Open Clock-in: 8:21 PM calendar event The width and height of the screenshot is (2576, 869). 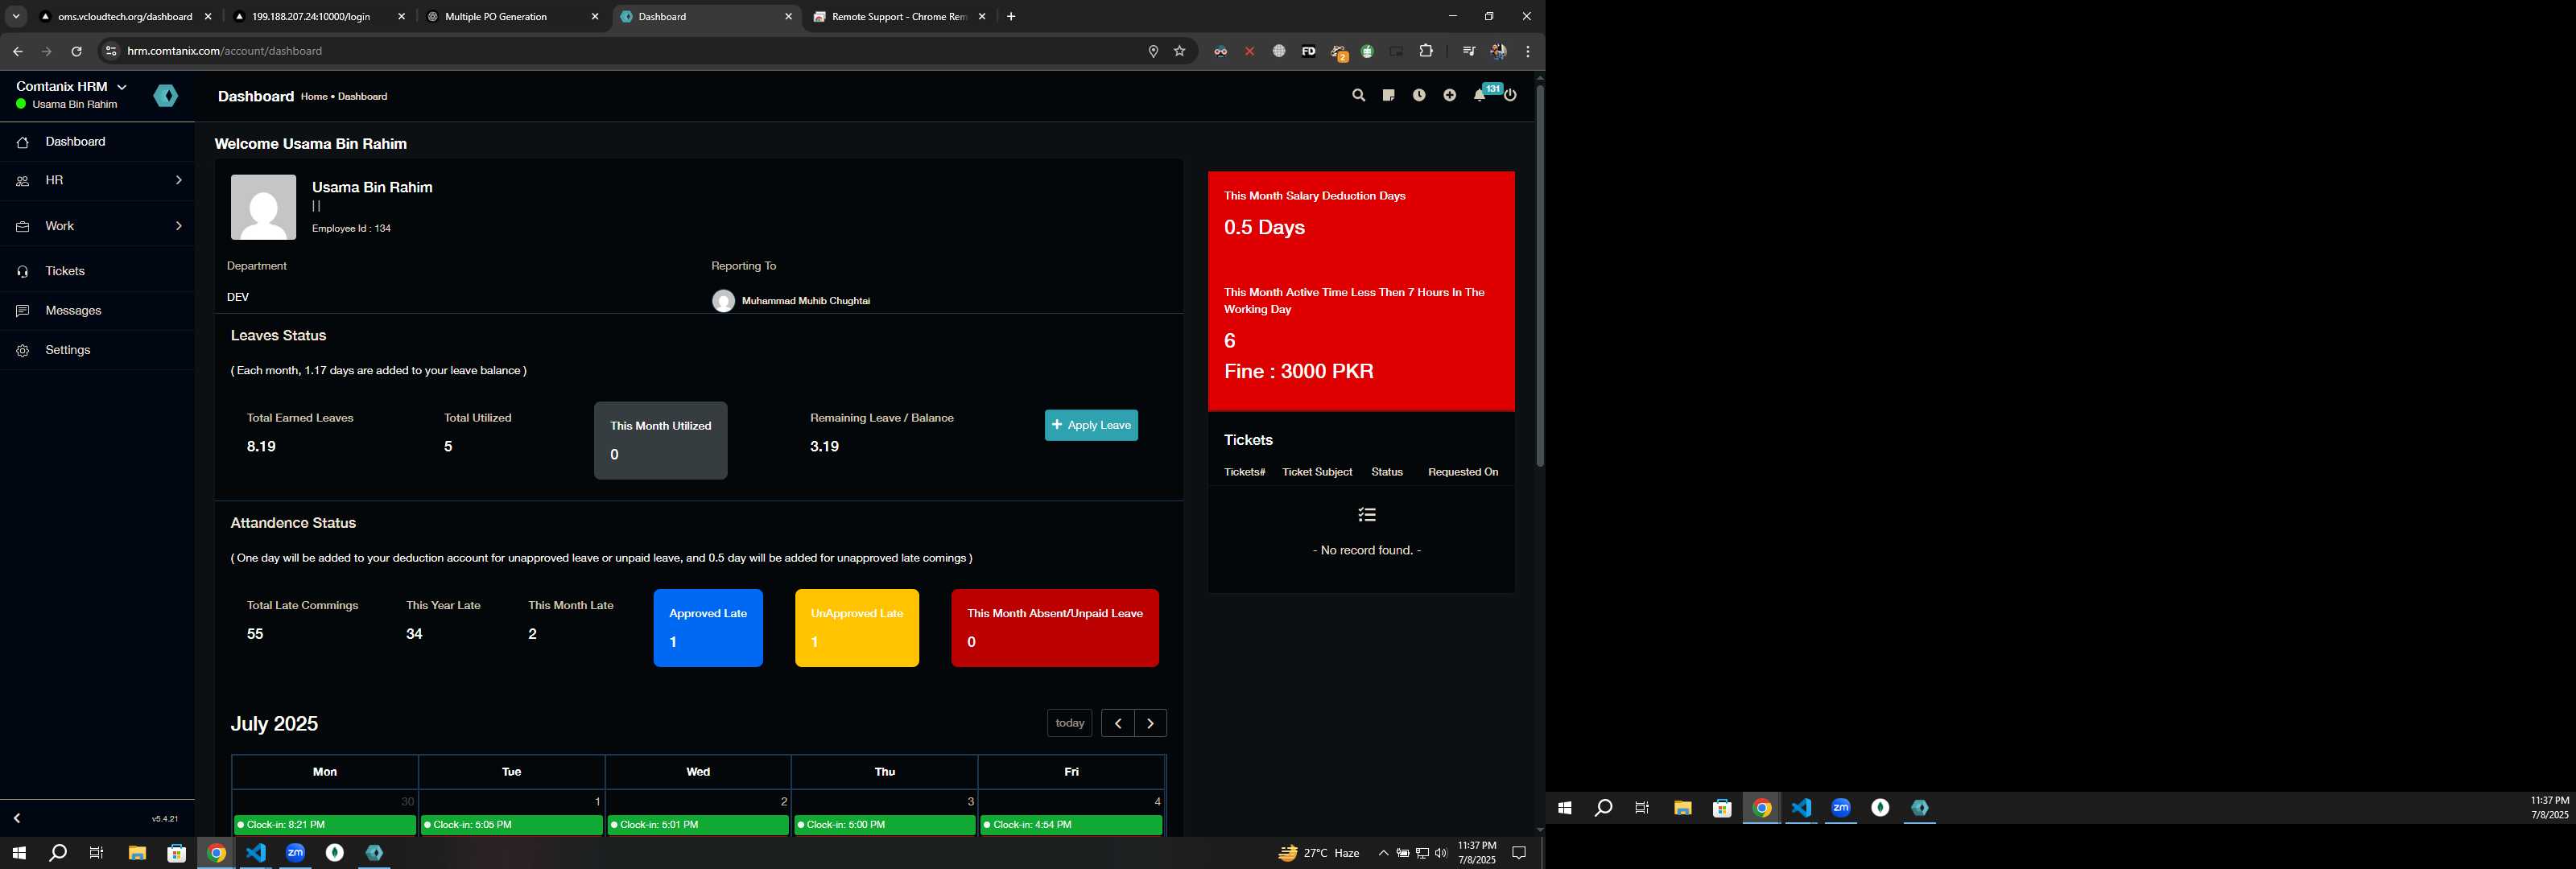tap(325, 825)
